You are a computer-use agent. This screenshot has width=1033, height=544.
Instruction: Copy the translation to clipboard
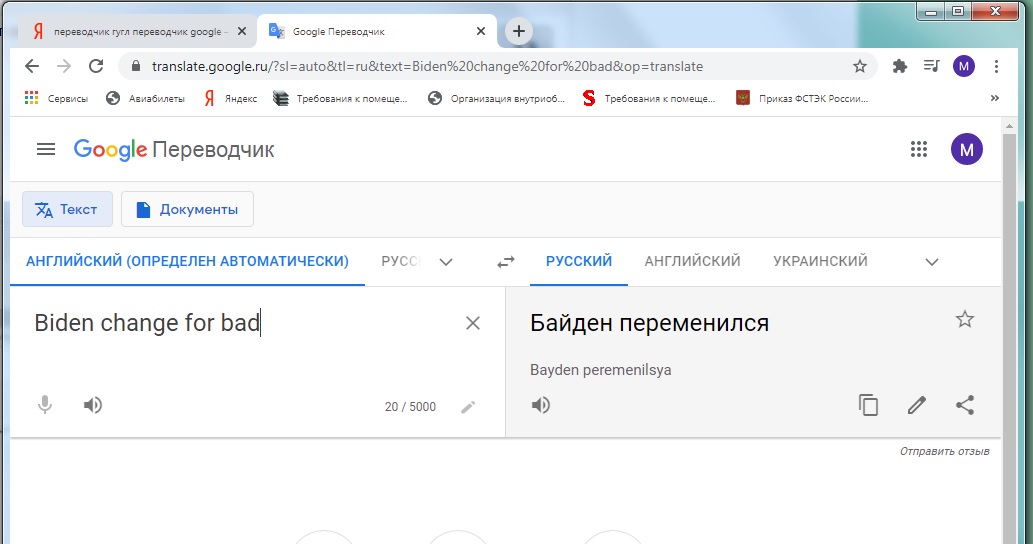868,405
